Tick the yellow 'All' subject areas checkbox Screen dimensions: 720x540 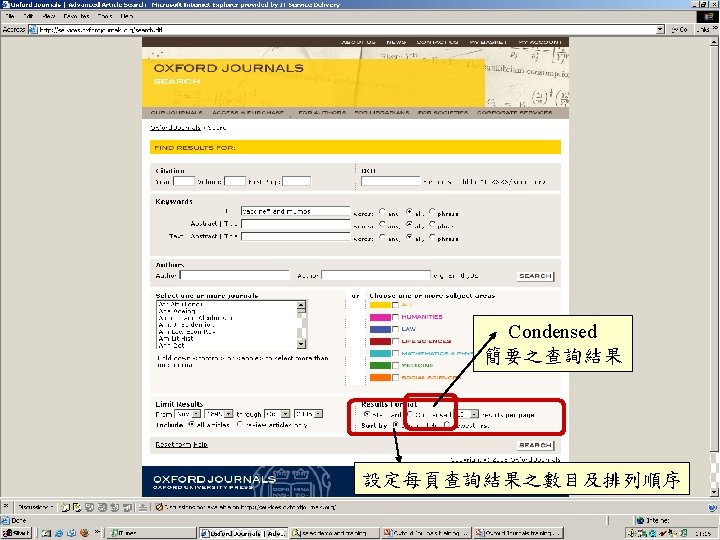(x=395, y=305)
